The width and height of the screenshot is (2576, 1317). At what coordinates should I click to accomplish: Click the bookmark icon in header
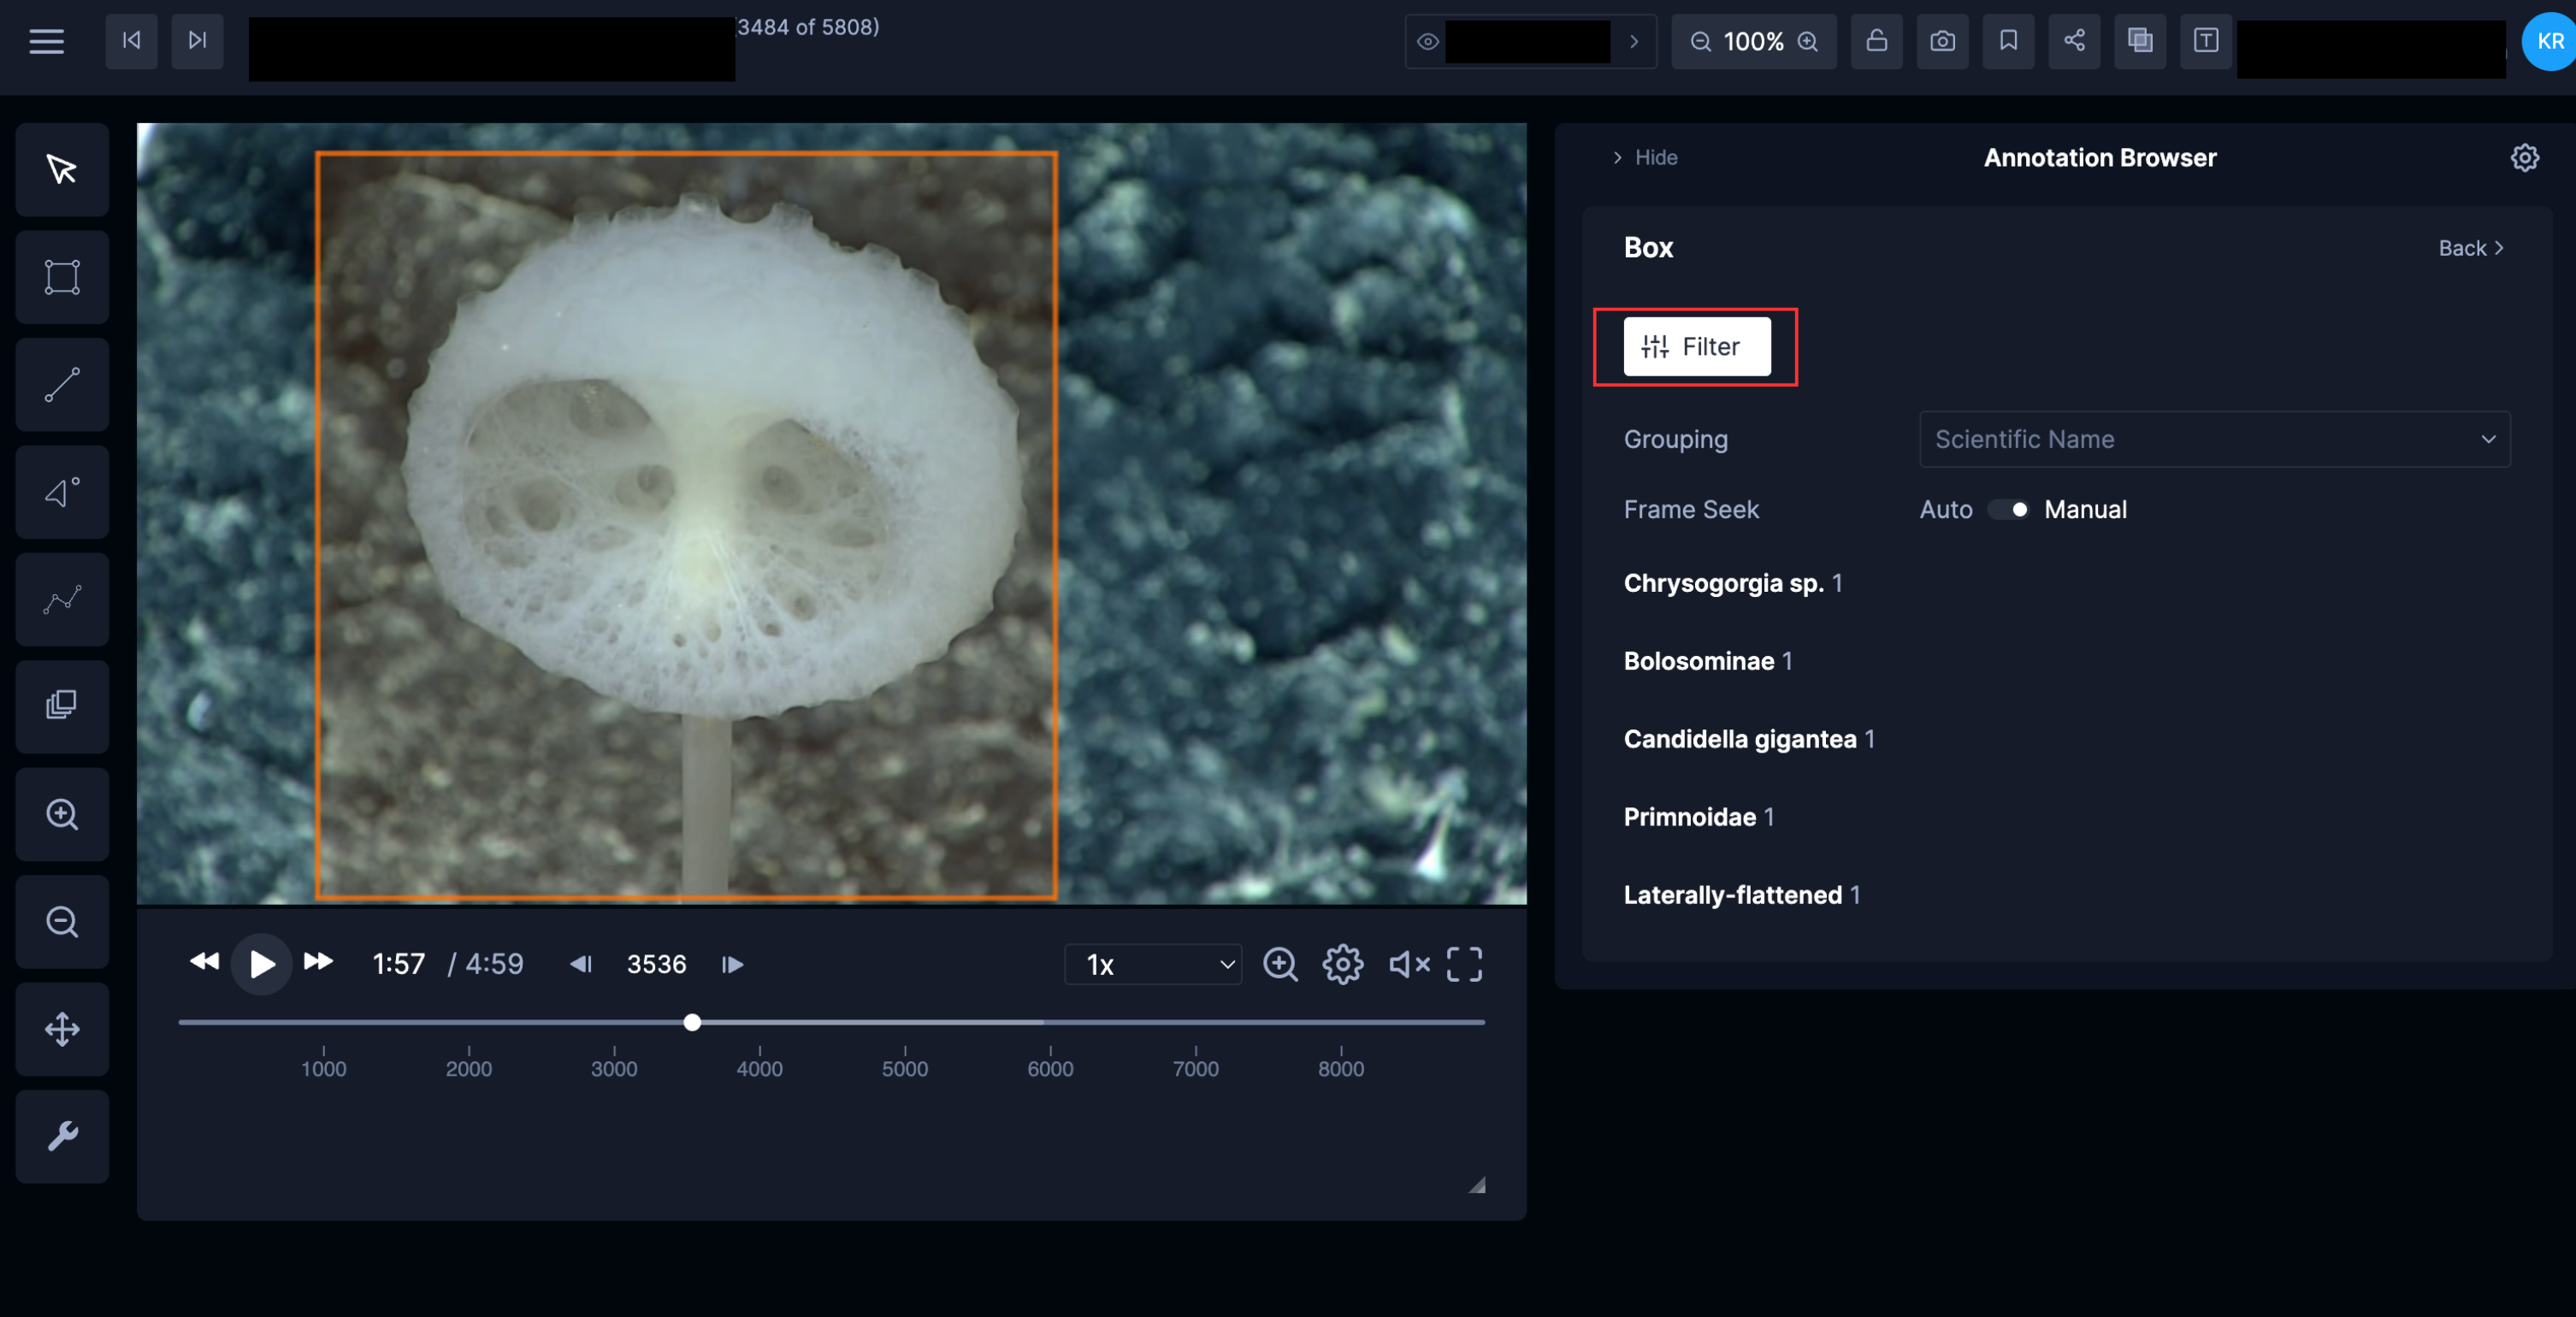tap(2008, 41)
